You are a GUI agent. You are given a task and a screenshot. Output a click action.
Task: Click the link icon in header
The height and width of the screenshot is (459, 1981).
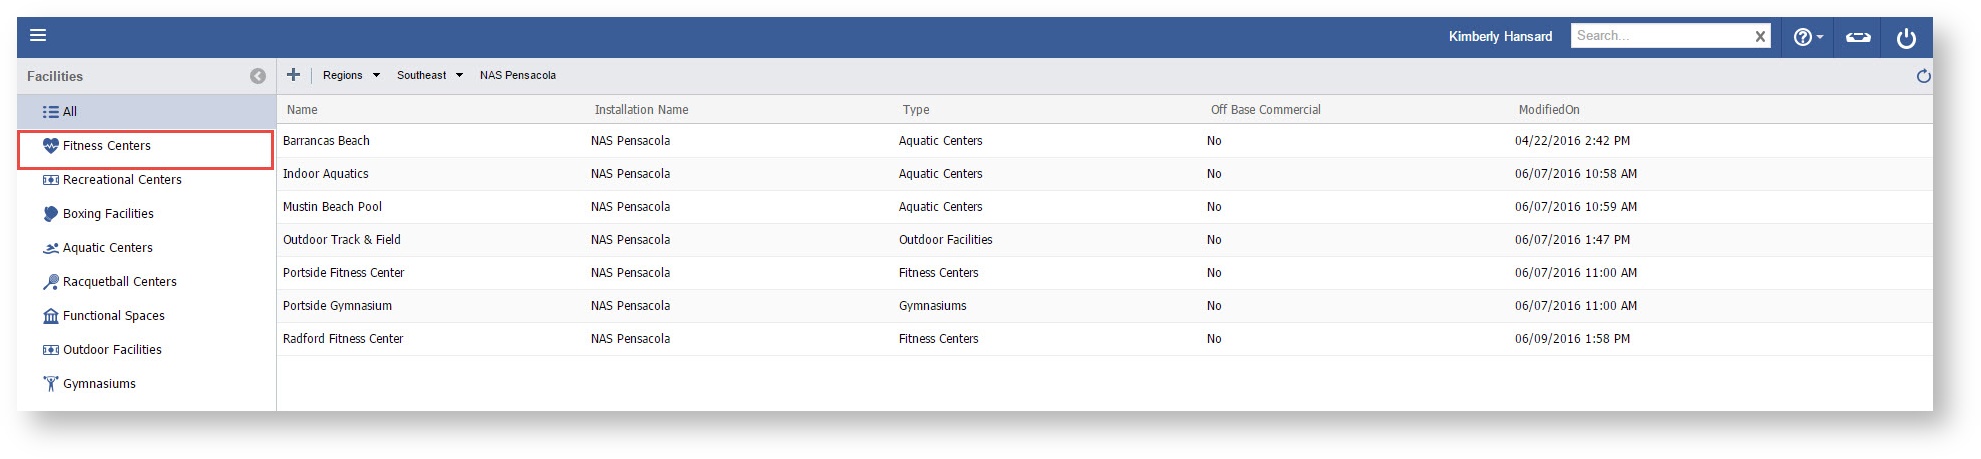(1858, 37)
